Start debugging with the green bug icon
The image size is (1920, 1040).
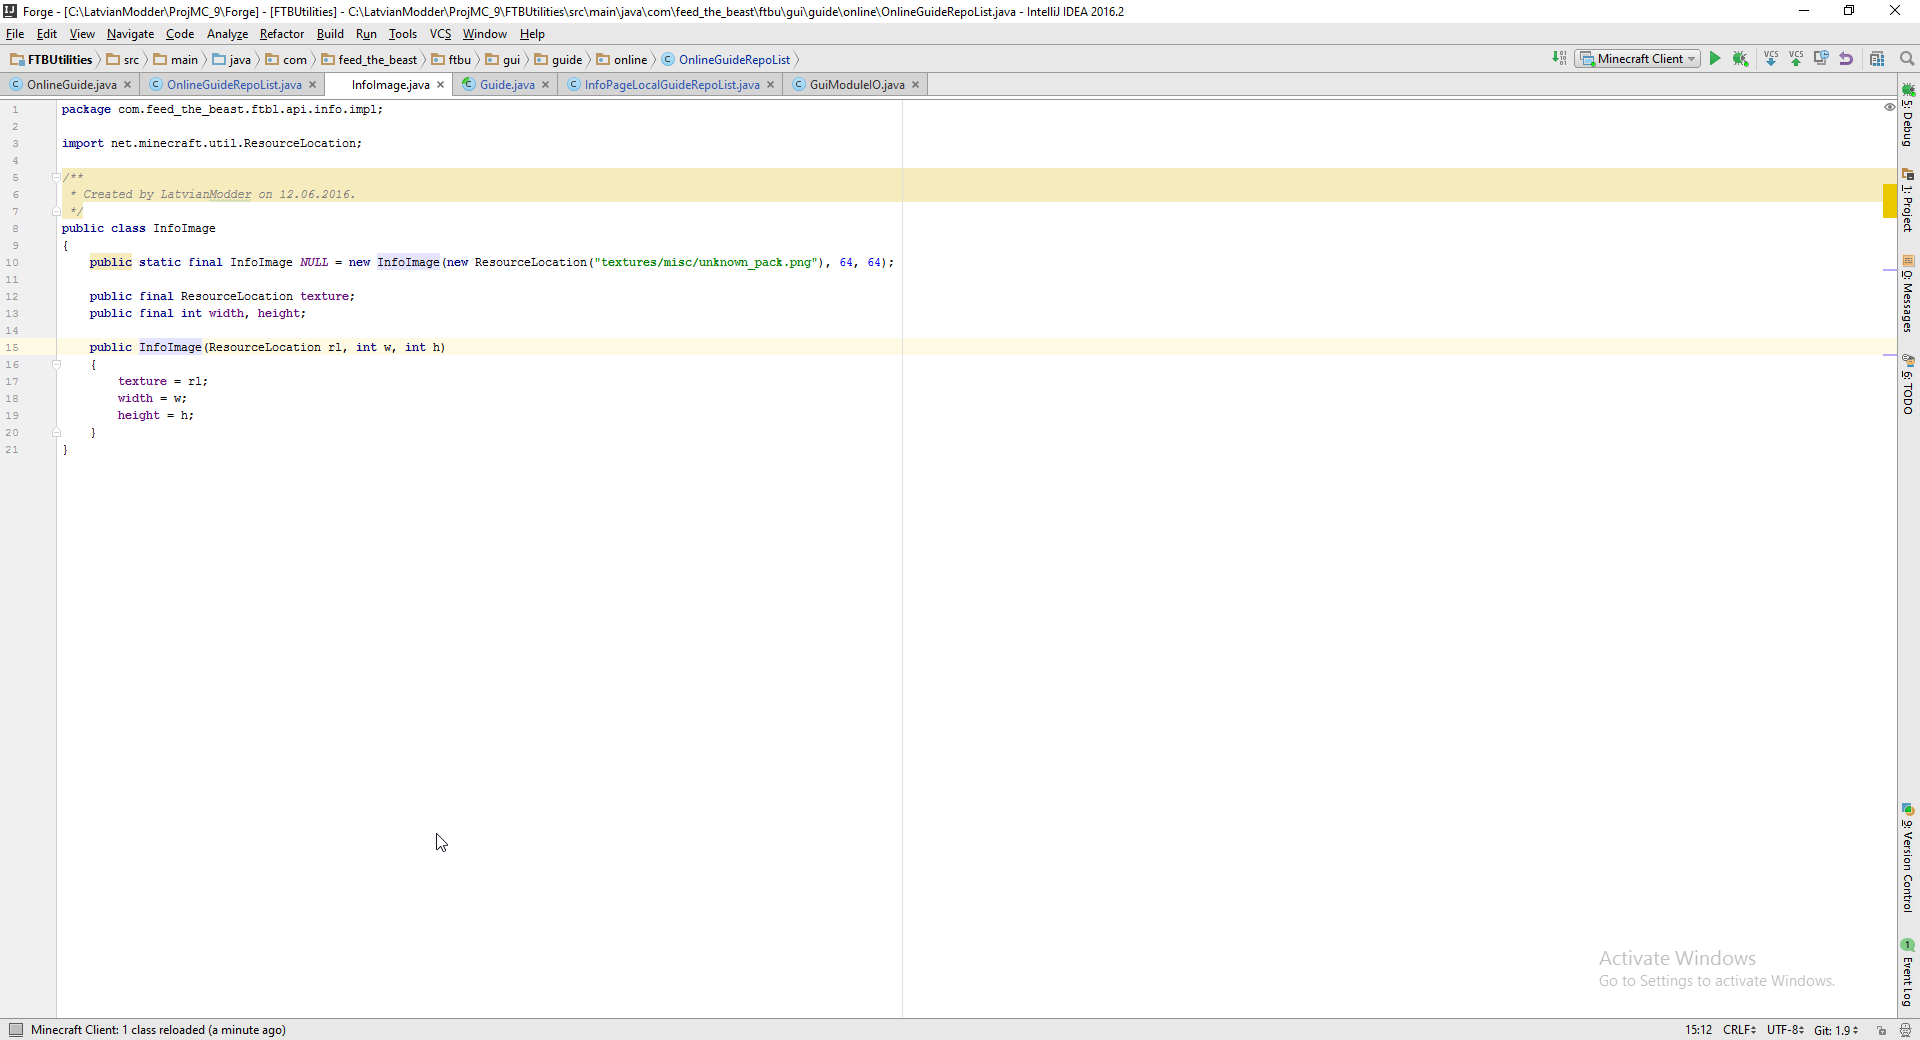[x=1740, y=59]
